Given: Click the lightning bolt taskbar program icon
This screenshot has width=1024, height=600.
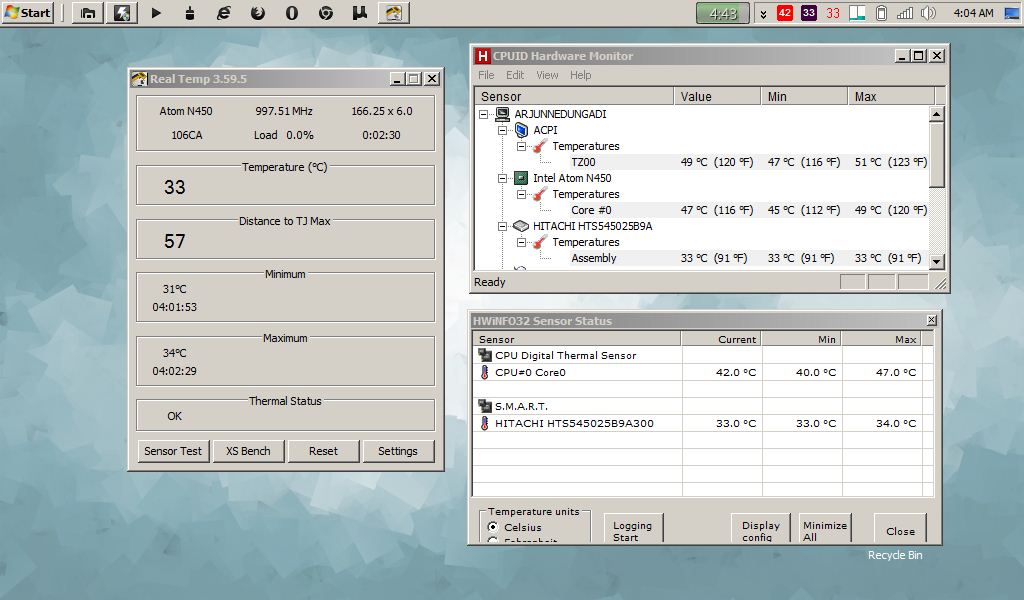Looking at the screenshot, I should click(x=121, y=13).
